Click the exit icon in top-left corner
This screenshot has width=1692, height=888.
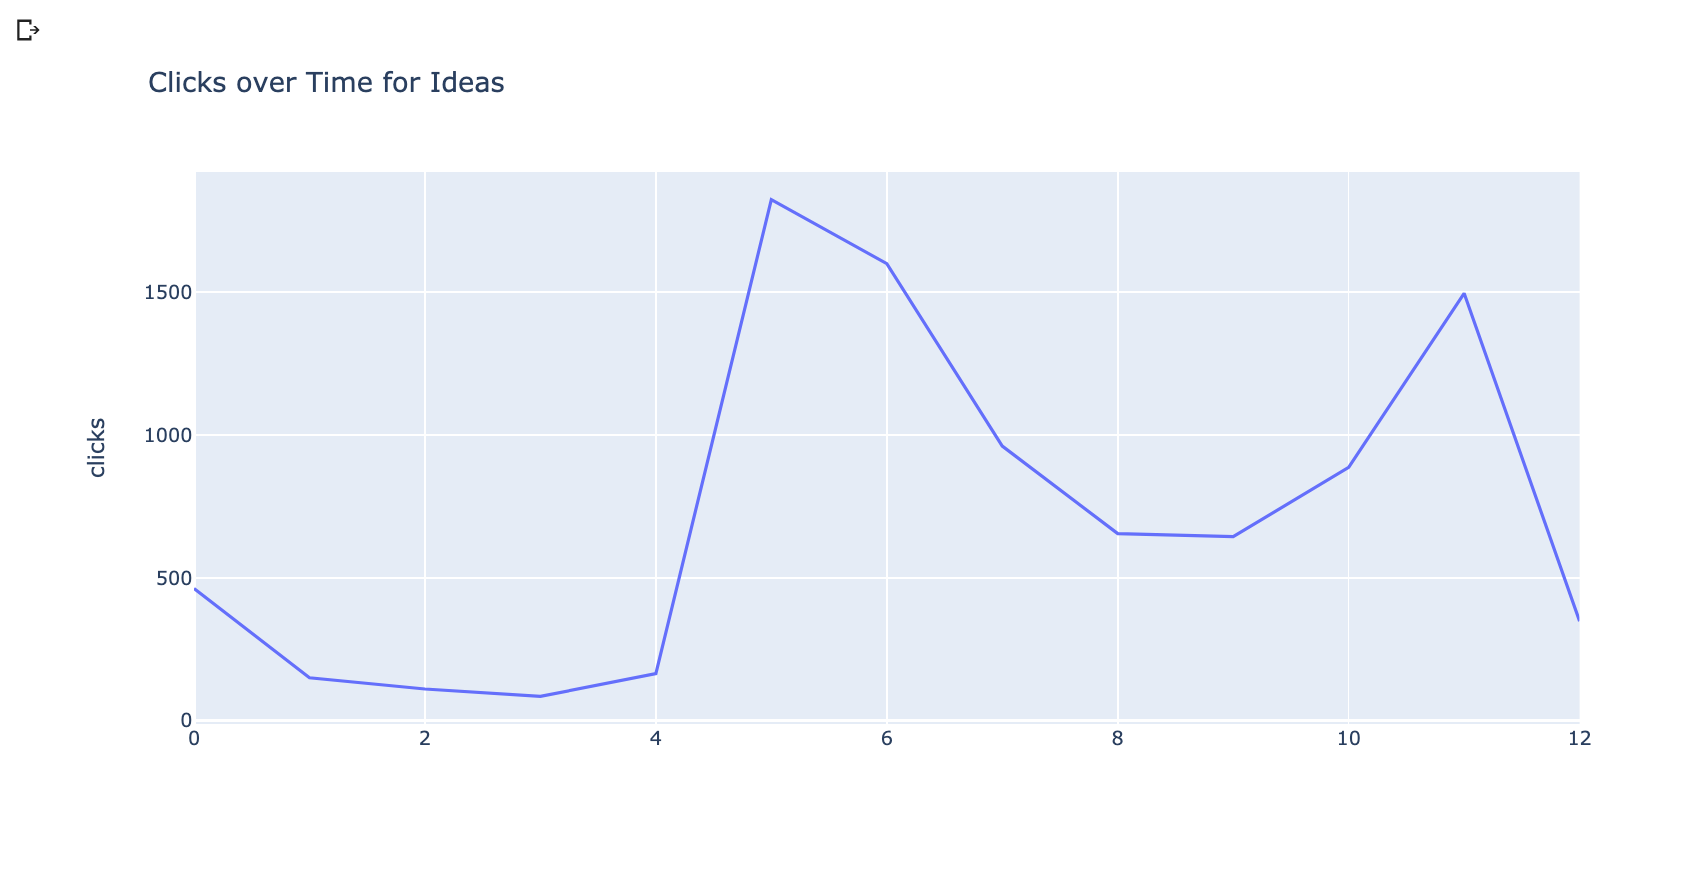tap(28, 31)
